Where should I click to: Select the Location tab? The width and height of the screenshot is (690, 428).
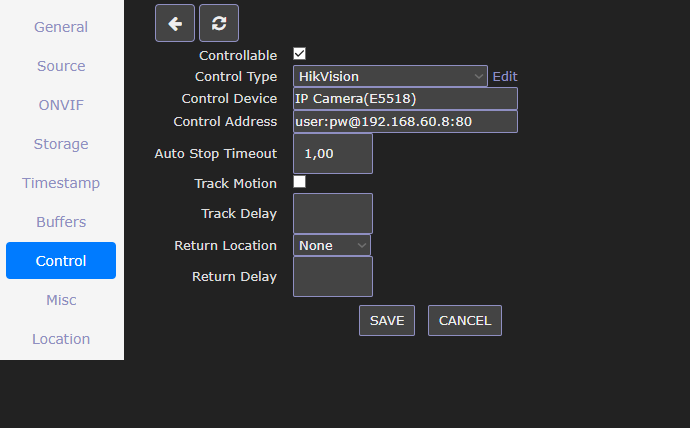[61, 339]
